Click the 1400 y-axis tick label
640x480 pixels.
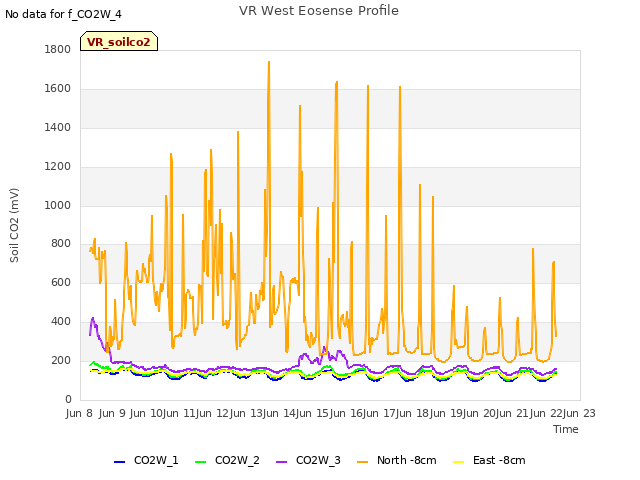pyautogui.click(x=58, y=127)
